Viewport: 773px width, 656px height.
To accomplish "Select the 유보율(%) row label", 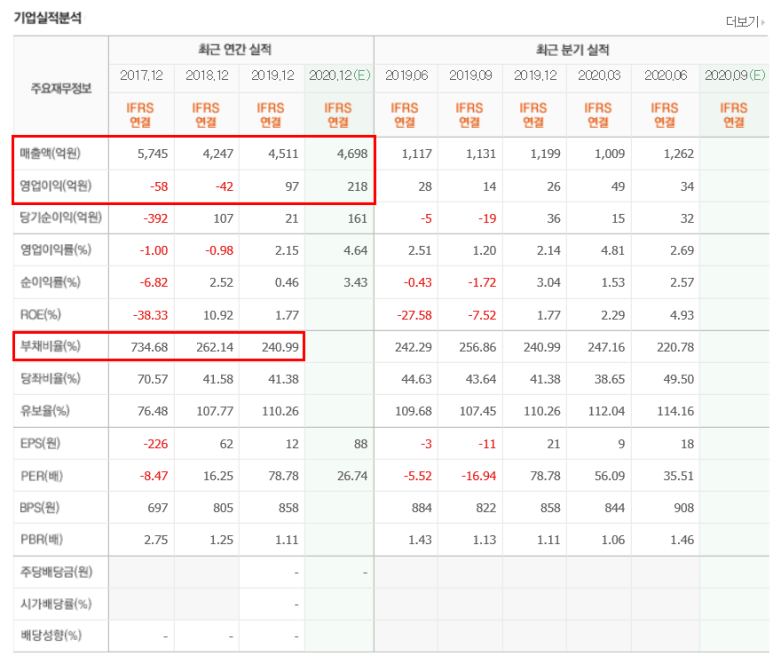I will pyautogui.click(x=44, y=411).
